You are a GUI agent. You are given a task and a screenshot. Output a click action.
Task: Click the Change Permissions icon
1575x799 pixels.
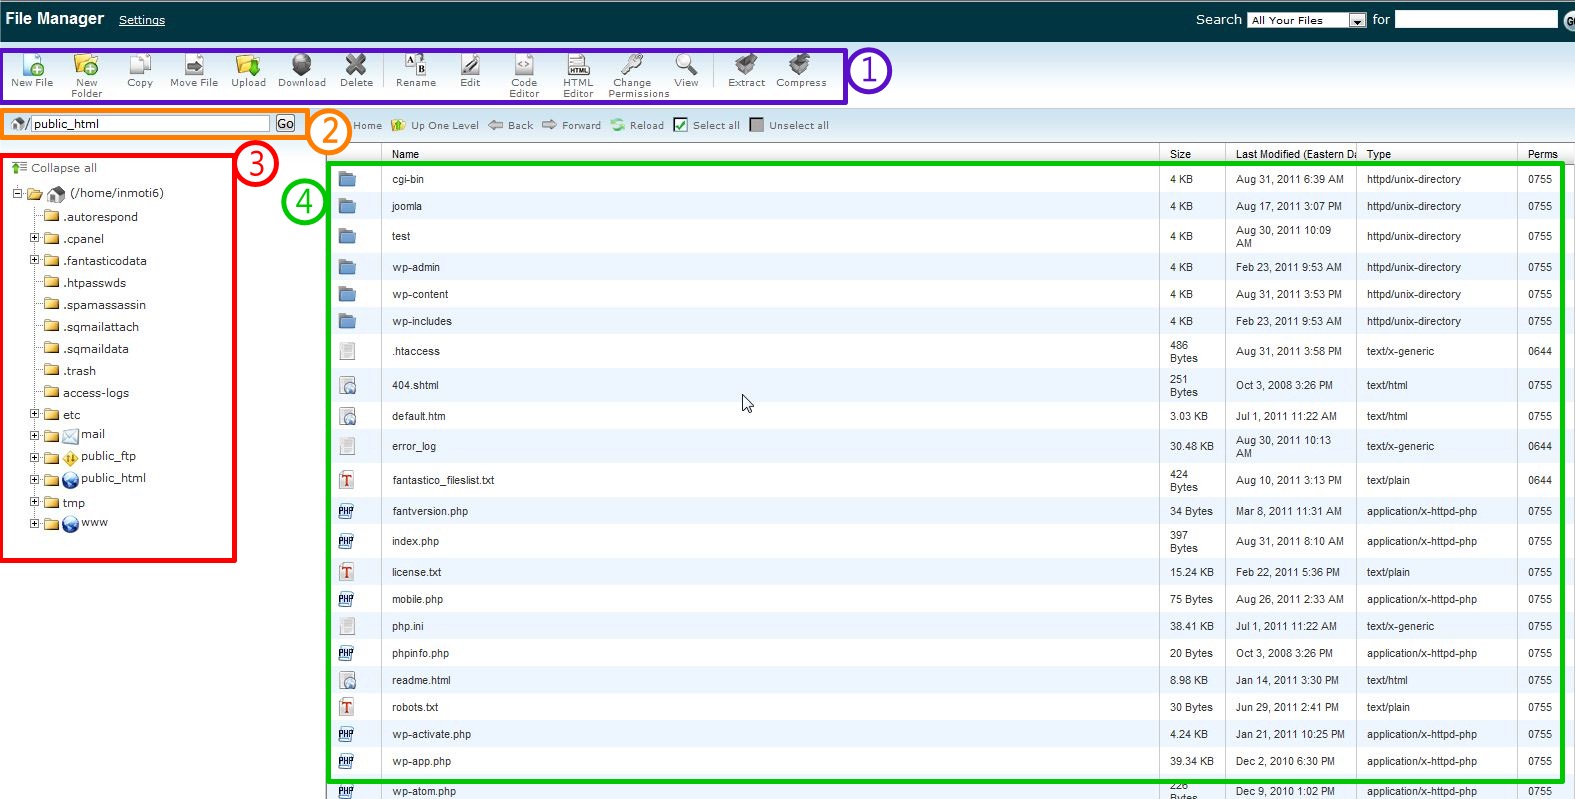click(x=632, y=67)
